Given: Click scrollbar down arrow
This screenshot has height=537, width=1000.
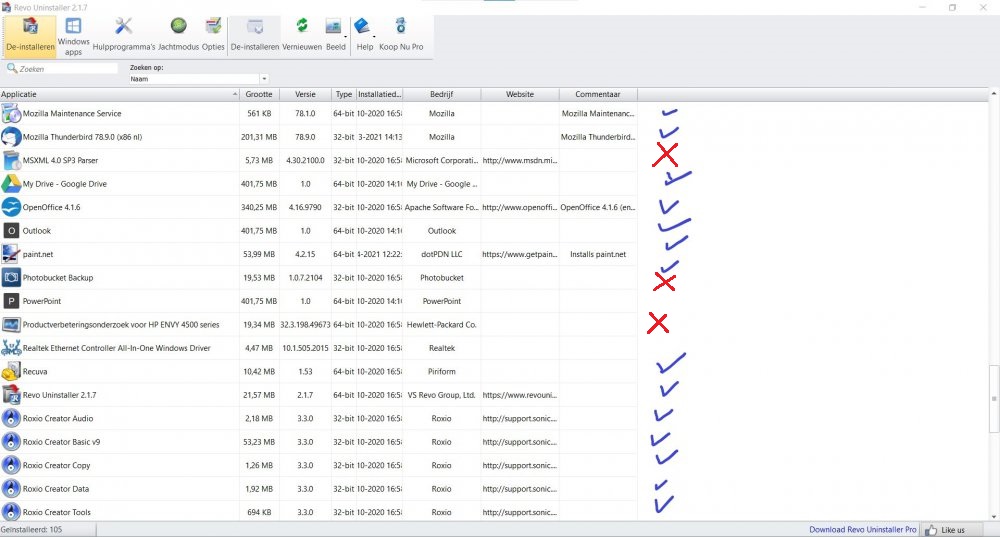Looking at the screenshot, I should pyautogui.click(x=994, y=517).
